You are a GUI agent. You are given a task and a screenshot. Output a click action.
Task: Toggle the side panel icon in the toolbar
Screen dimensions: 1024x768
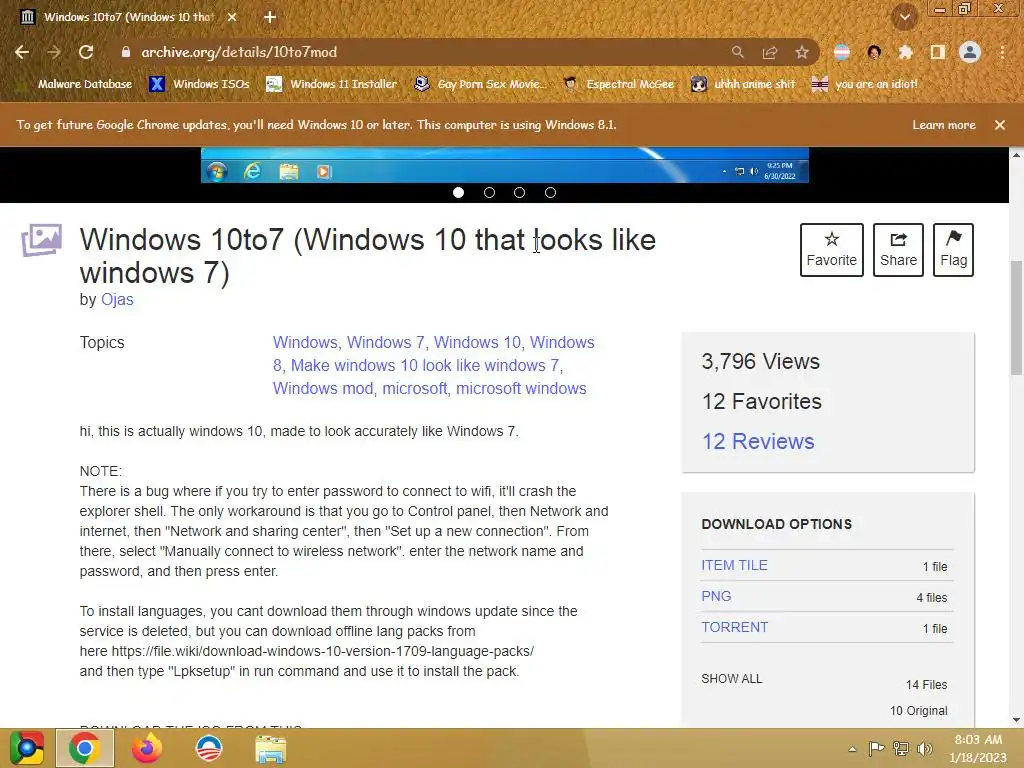pyautogui.click(x=938, y=52)
